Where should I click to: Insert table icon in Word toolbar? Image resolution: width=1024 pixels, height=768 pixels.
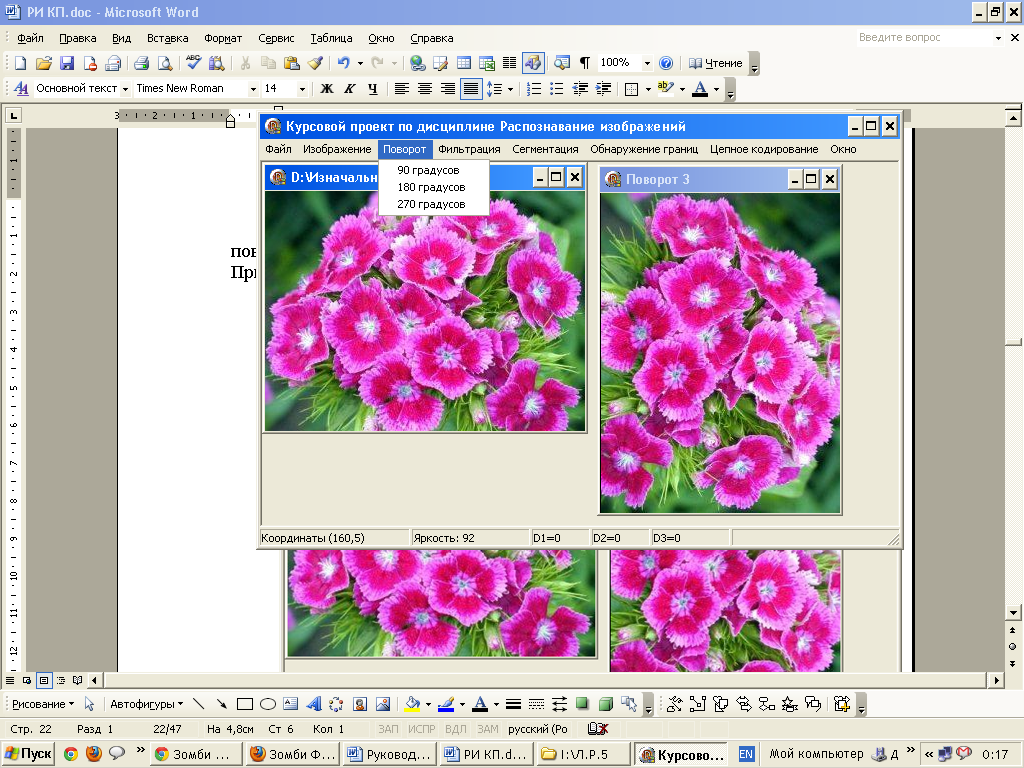pyautogui.click(x=464, y=63)
